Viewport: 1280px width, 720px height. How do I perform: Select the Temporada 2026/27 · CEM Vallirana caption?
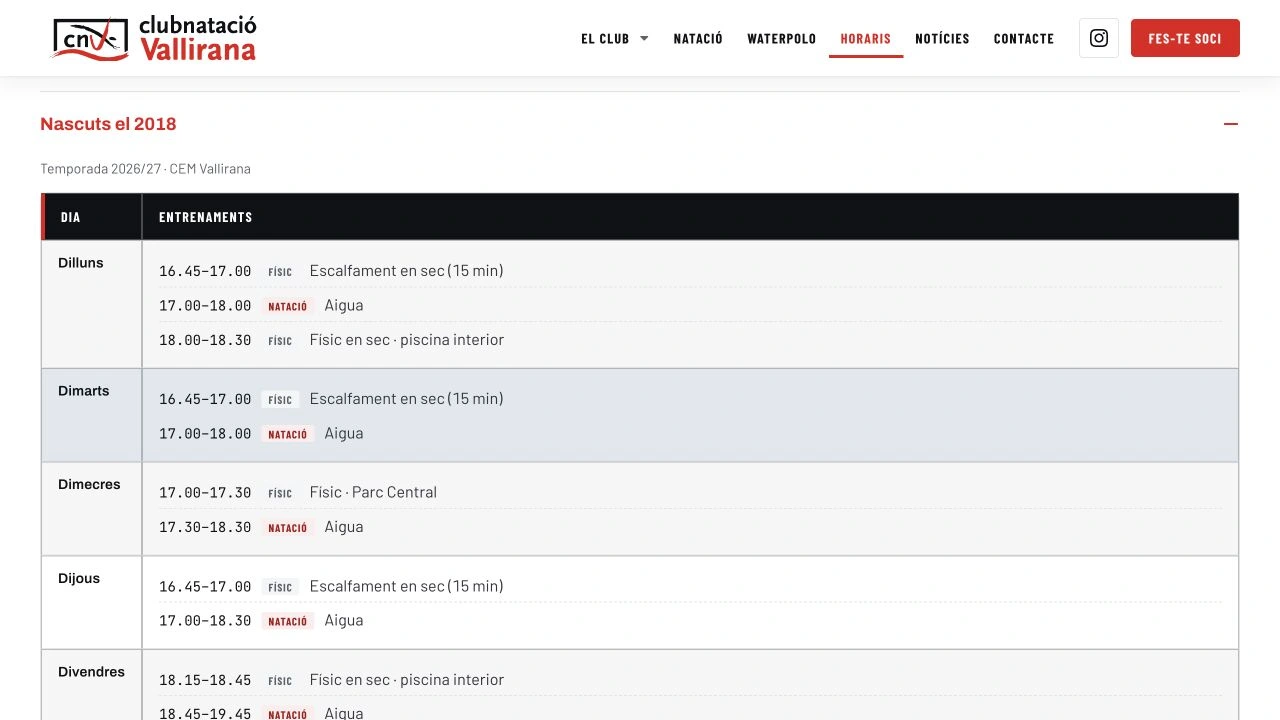[x=146, y=169]
